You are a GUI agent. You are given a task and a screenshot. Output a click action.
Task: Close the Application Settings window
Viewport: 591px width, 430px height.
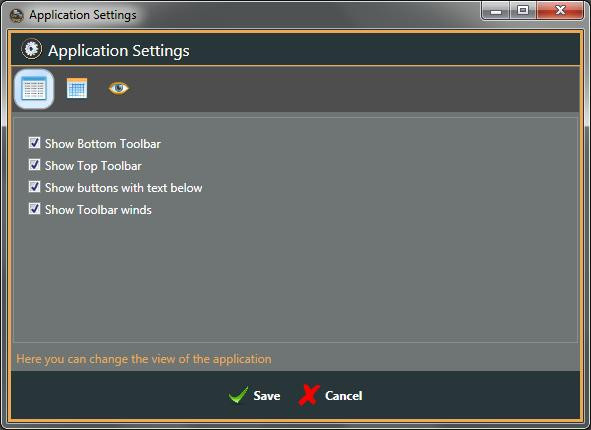[x=560, y=11]
